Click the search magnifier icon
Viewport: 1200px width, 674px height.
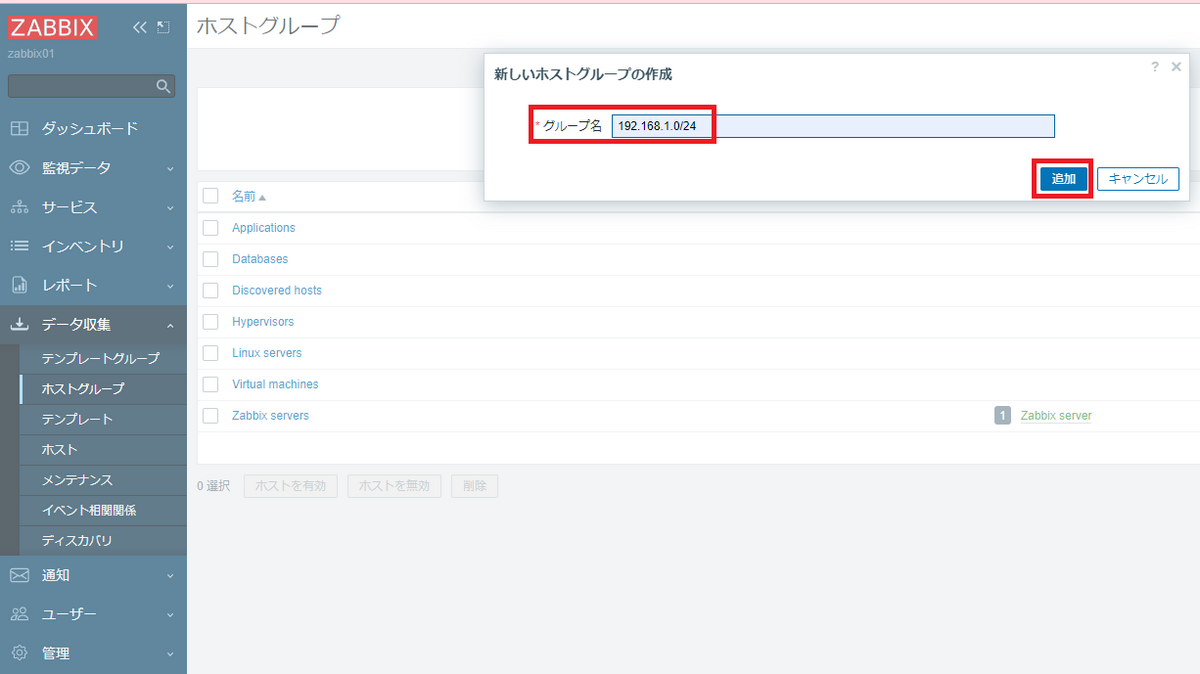(163, 87)
